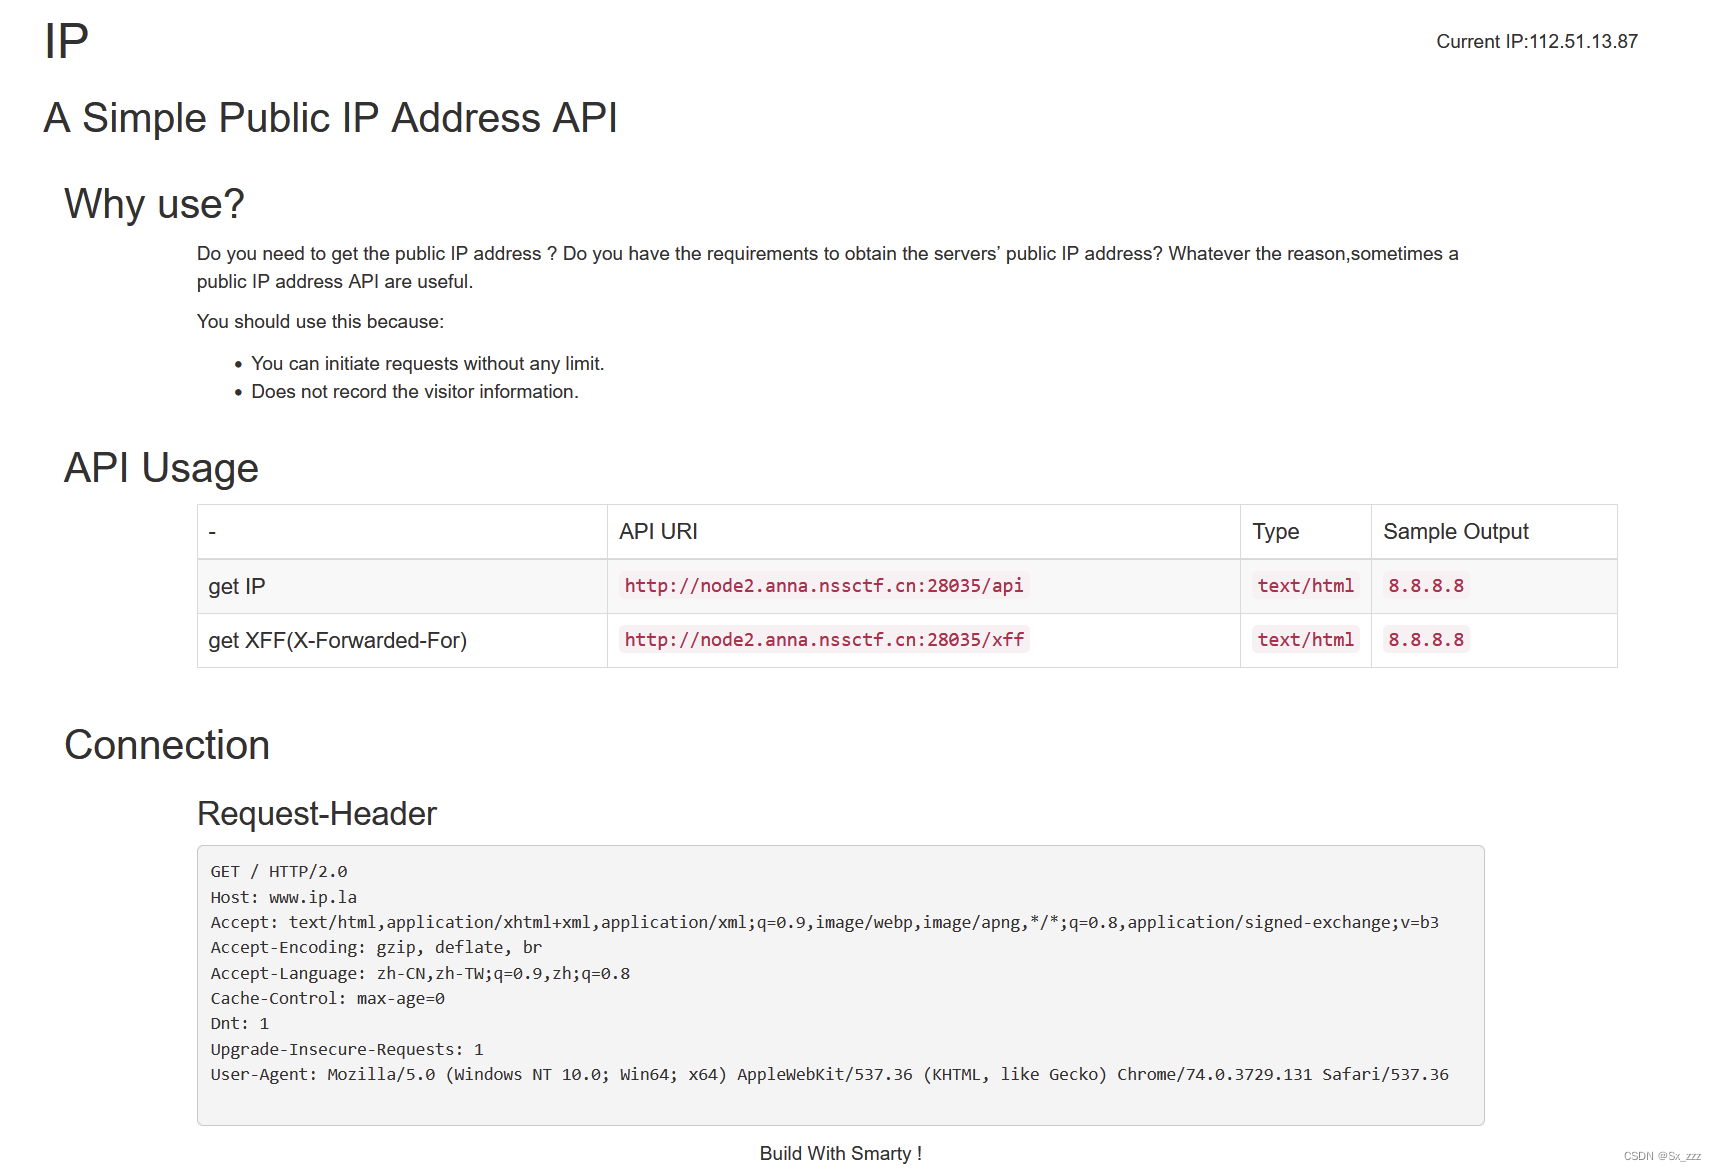This screenshot has width=1716, height=1171.
Task: Click the 'Request-Header' subheading
Action: 317,814
